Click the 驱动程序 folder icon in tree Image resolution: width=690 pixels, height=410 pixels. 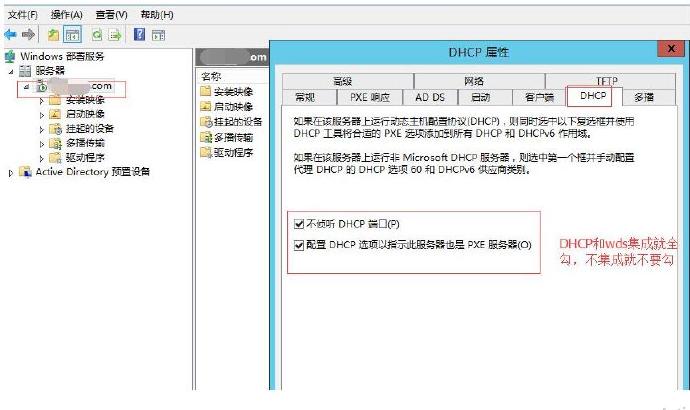pos(55,157)
